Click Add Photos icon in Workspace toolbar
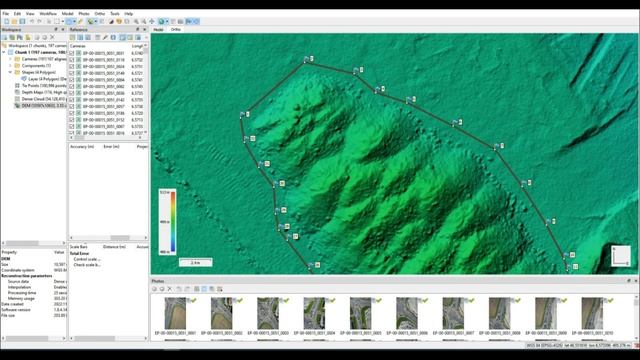Viewport: 640px width, 360px height. (x=12, y=37)
